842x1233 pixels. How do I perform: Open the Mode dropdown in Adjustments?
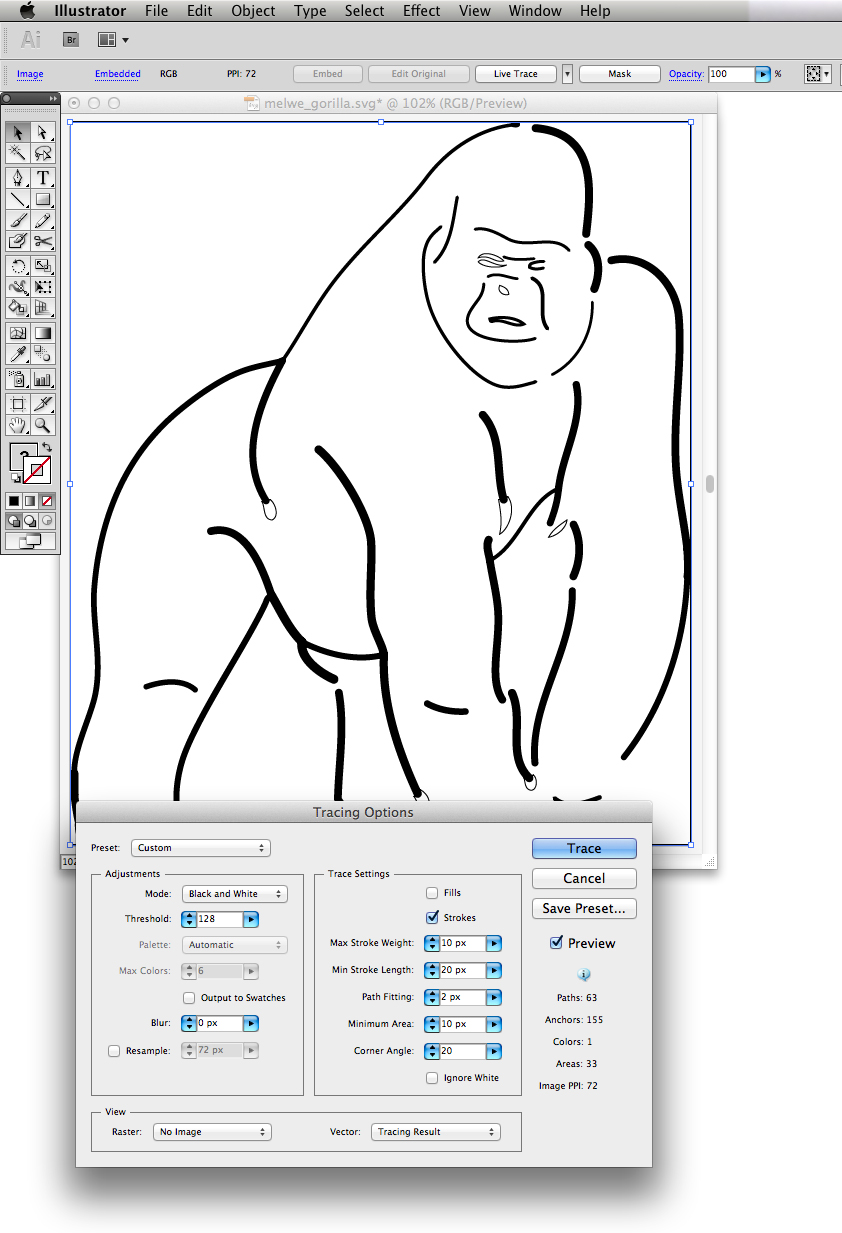click(234, 893)
